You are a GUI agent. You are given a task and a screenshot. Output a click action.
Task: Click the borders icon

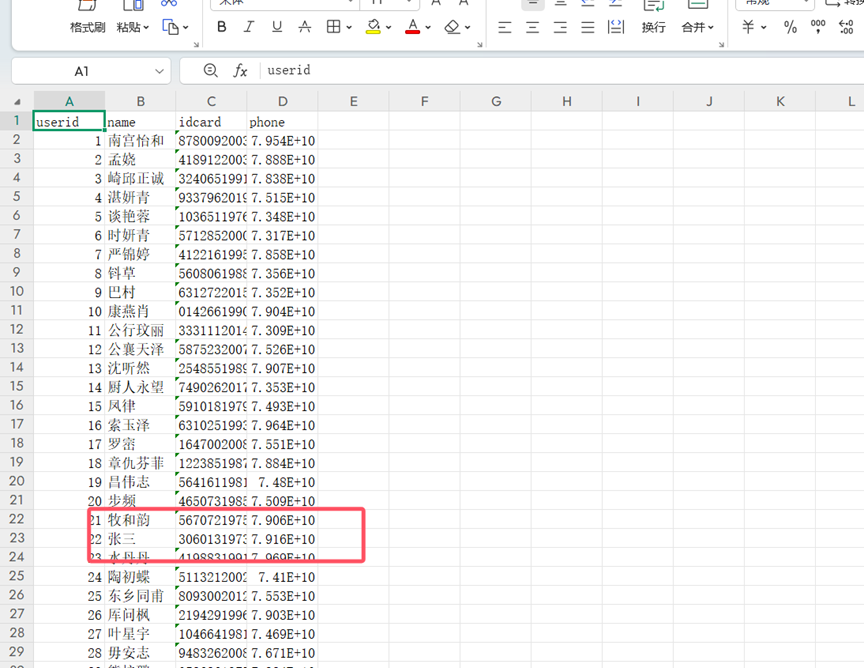pyautogui.click(x=334, y=27)
